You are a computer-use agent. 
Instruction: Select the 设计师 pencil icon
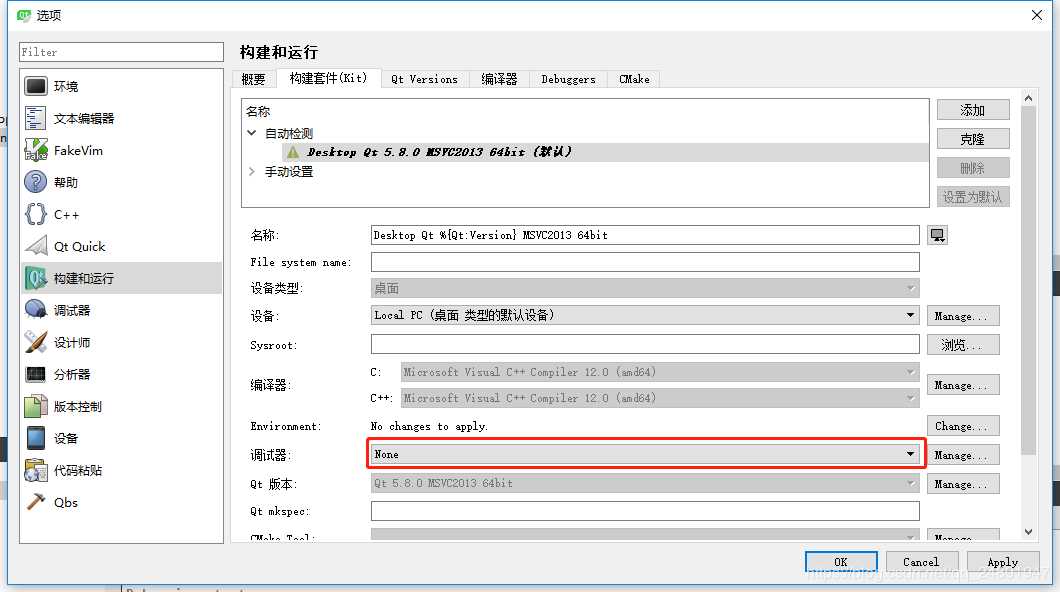coord(36,342)
